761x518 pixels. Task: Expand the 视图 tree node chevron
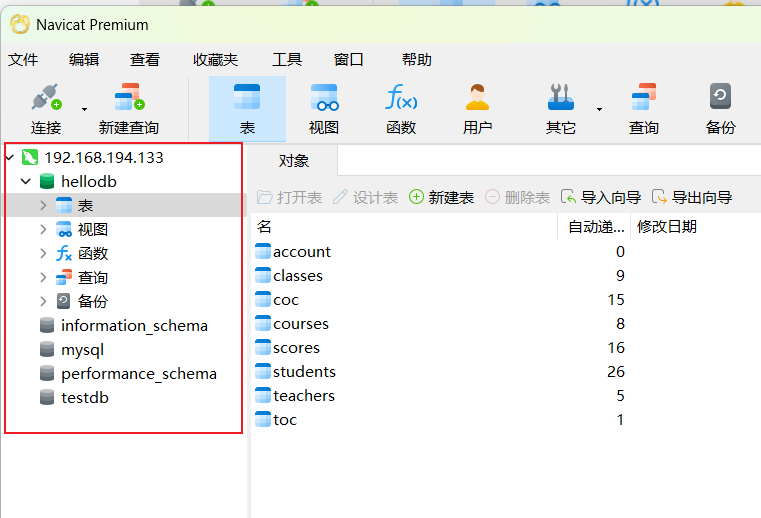click(x=43, y=230)
